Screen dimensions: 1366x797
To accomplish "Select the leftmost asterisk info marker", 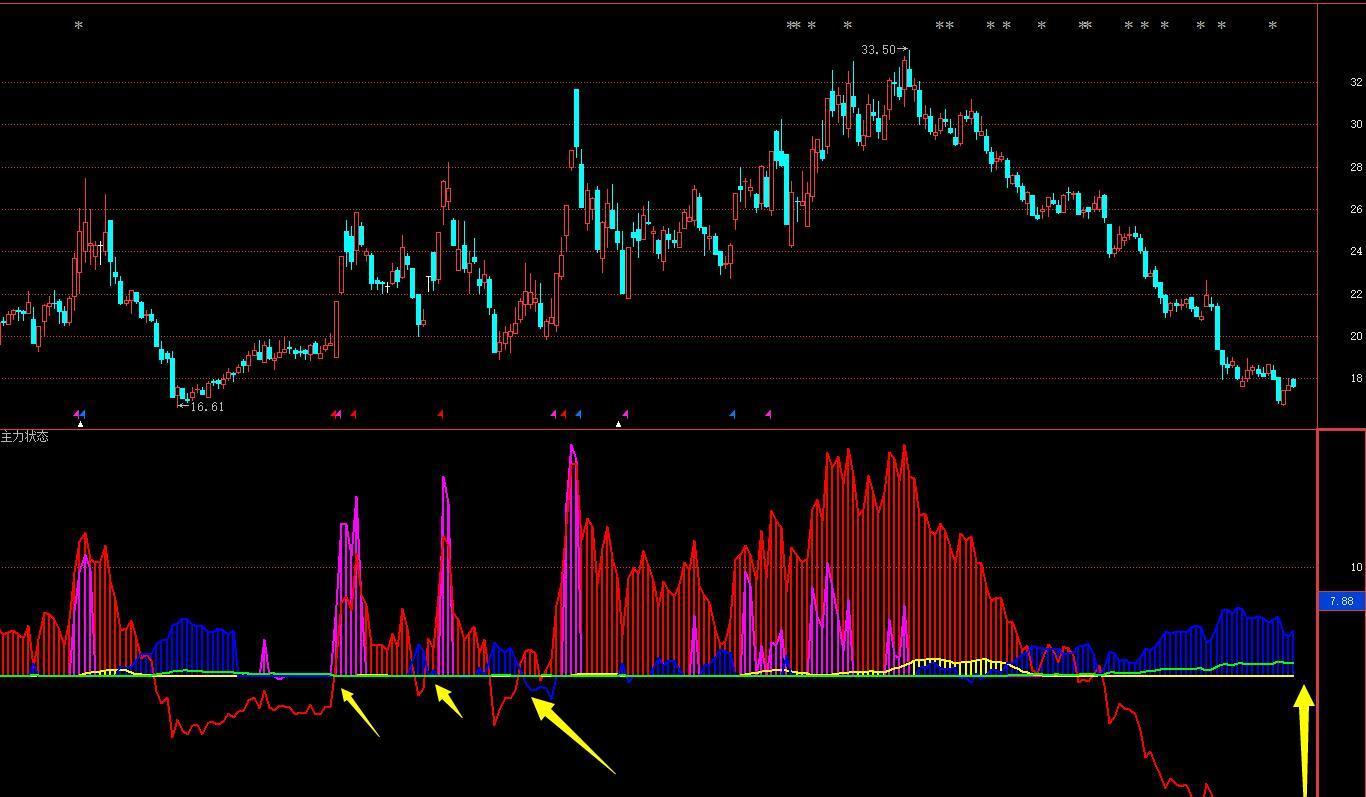I will [x=79, y=26].
